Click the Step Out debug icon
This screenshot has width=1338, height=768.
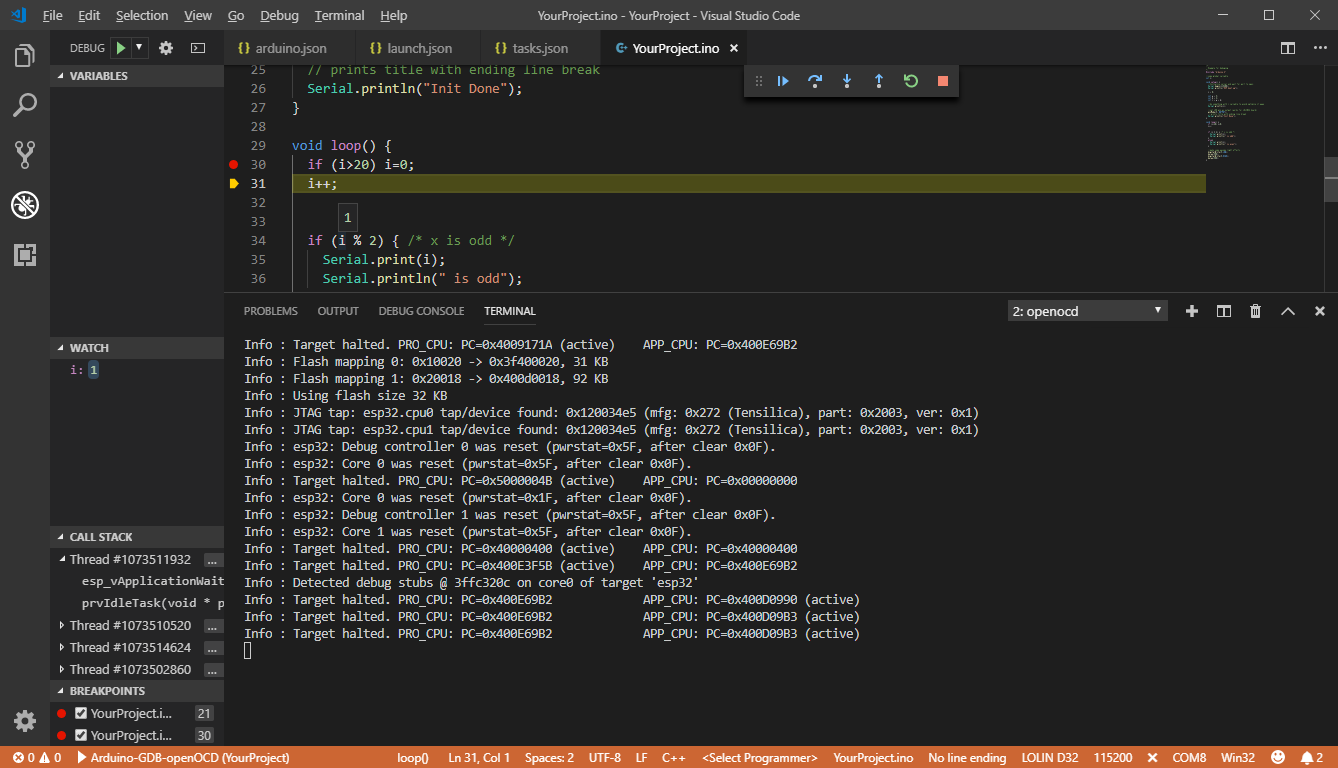click(879, 81)
